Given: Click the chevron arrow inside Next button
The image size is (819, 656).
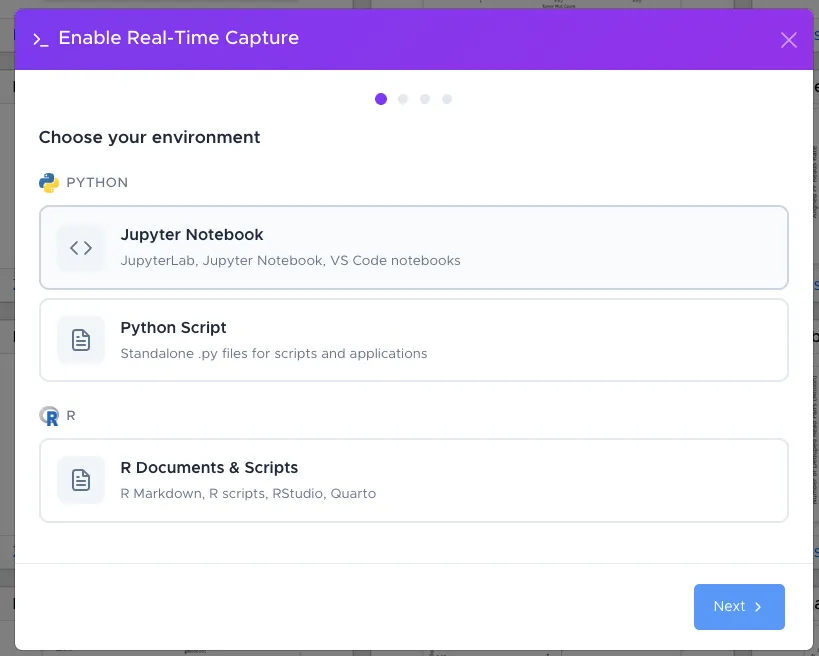Looking at the screenshot, I should [758, 607].
